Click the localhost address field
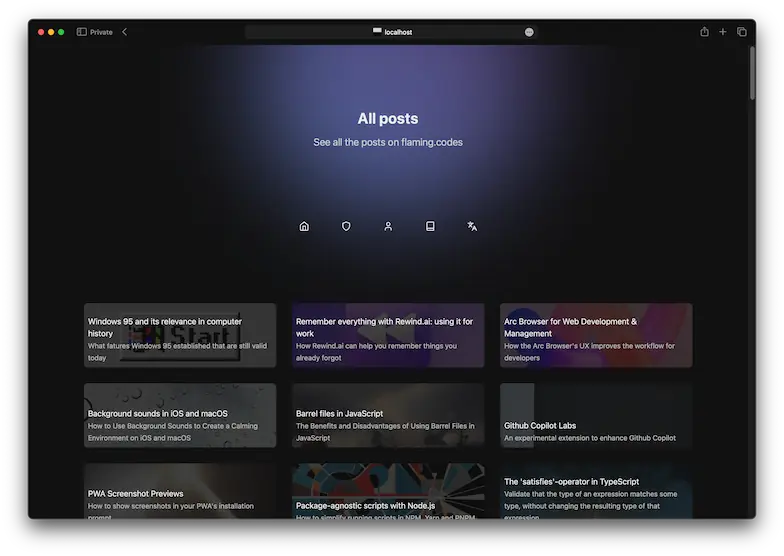 pyautogui.click(x=392, y=32)
